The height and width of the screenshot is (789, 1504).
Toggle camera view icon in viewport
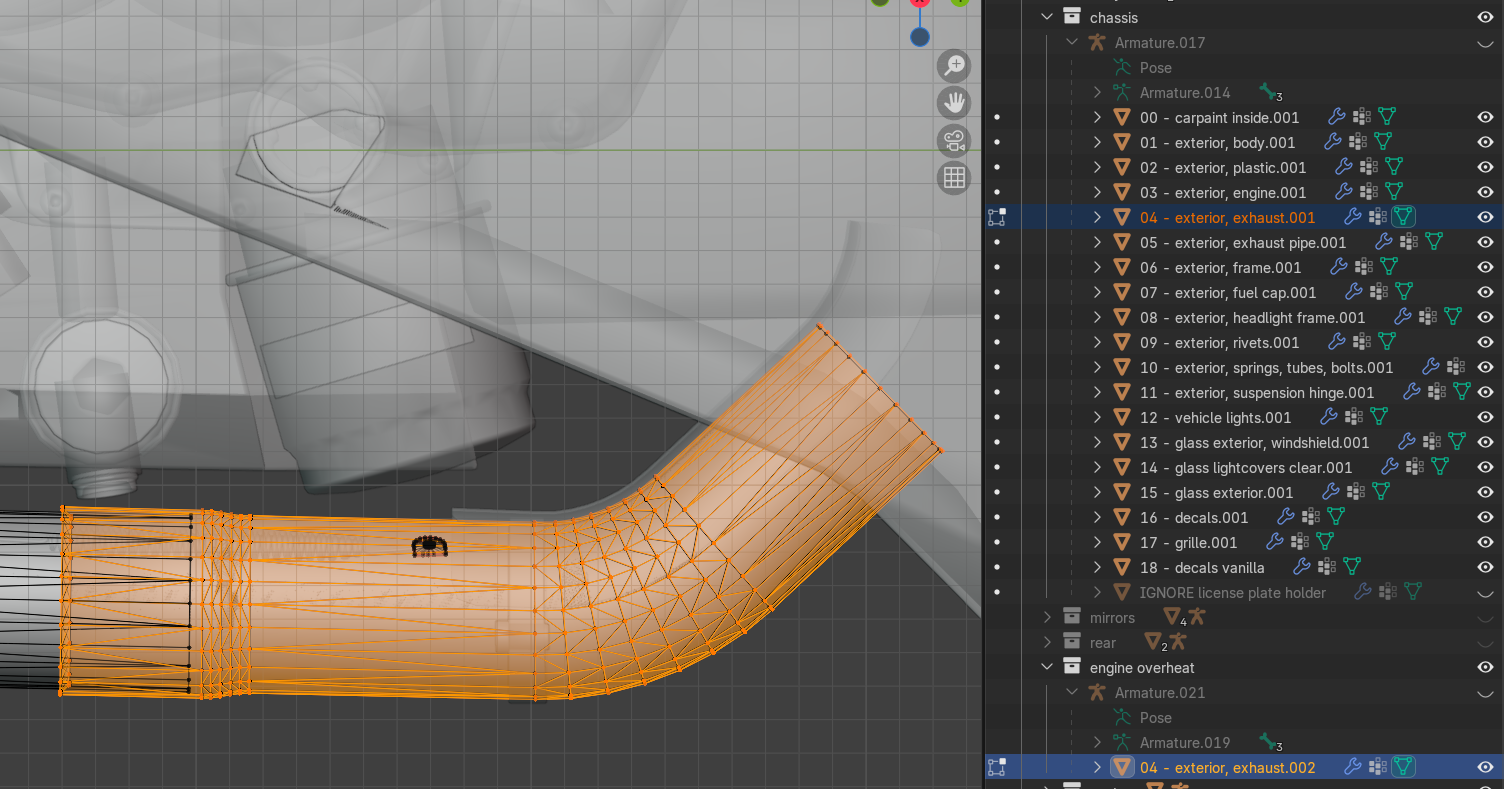tap(954, 140)
